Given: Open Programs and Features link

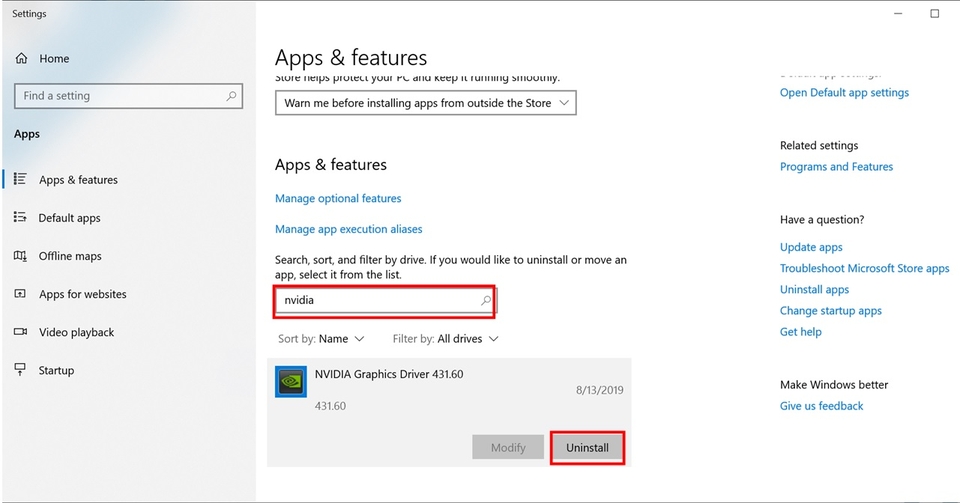Looking at the screenshot, I should 836,167.
